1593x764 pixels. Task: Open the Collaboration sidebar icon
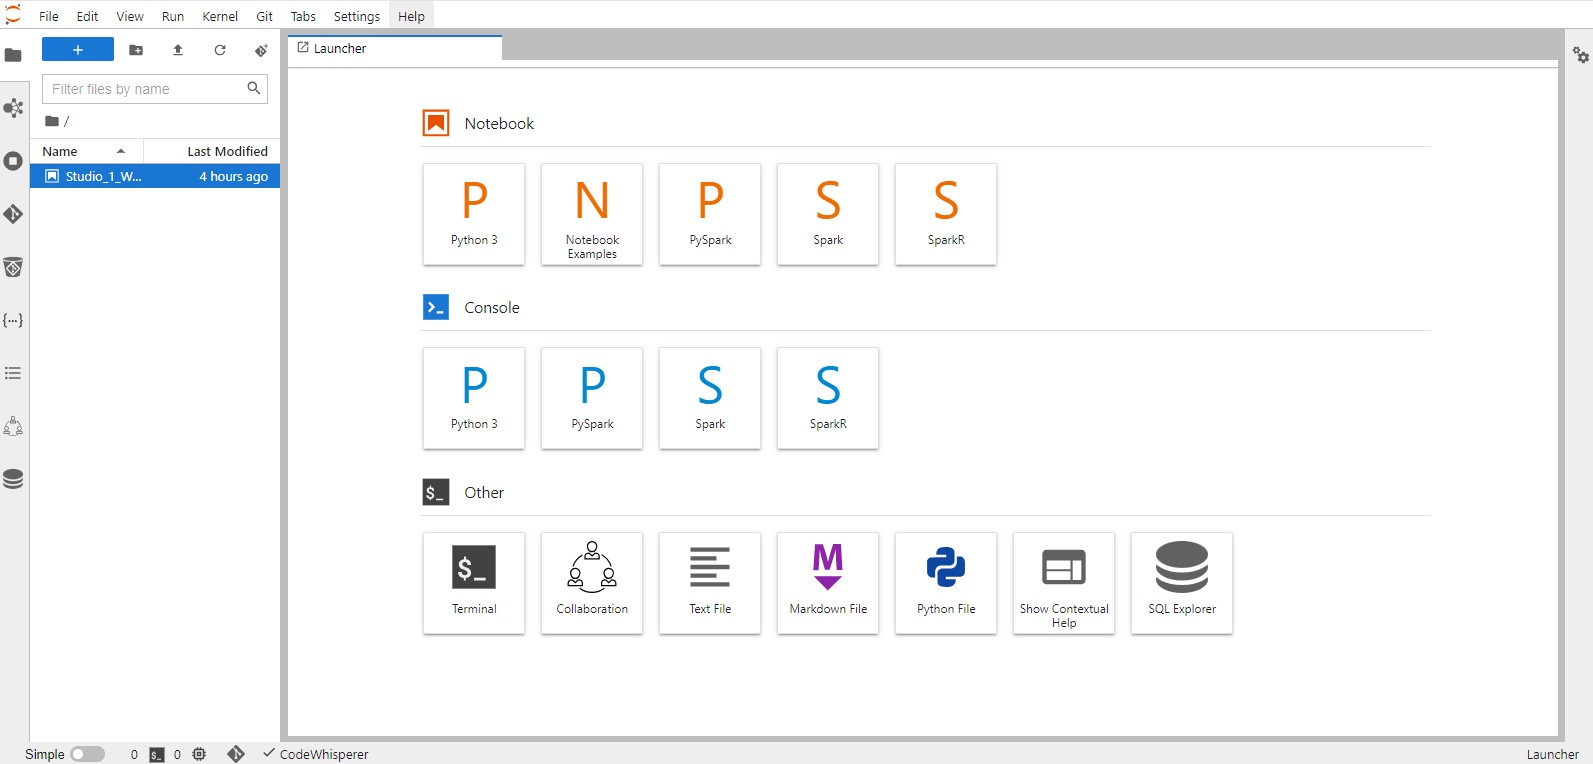(x=13, y=426)
